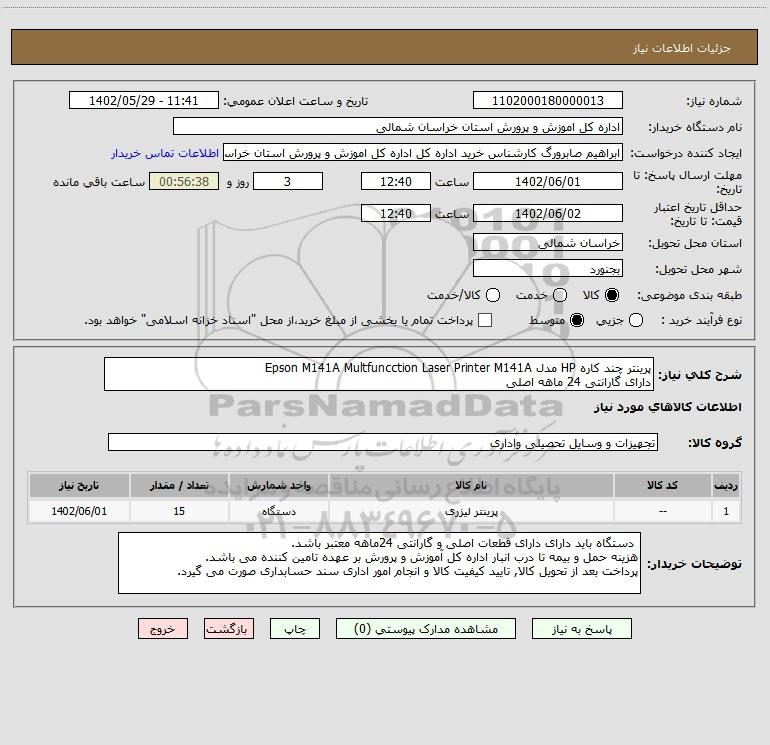Screen dimensions: 770x745
Task: Click the buyer organization name field
Action: tap(398, 127)
